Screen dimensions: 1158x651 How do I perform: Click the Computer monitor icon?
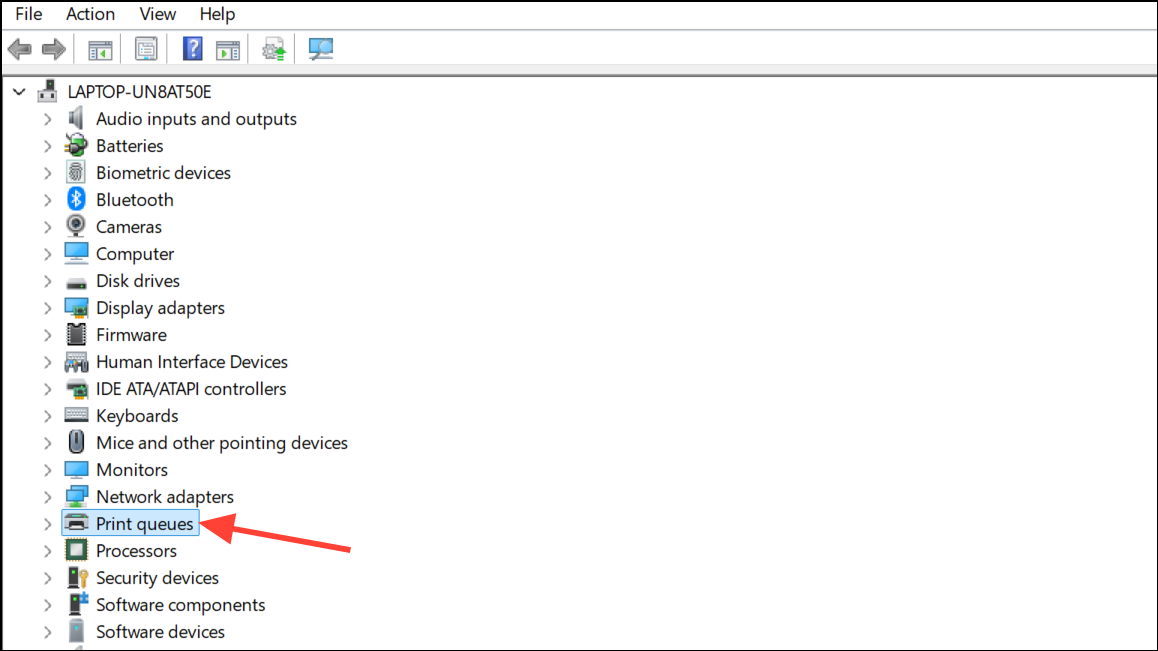coord(76,253)
